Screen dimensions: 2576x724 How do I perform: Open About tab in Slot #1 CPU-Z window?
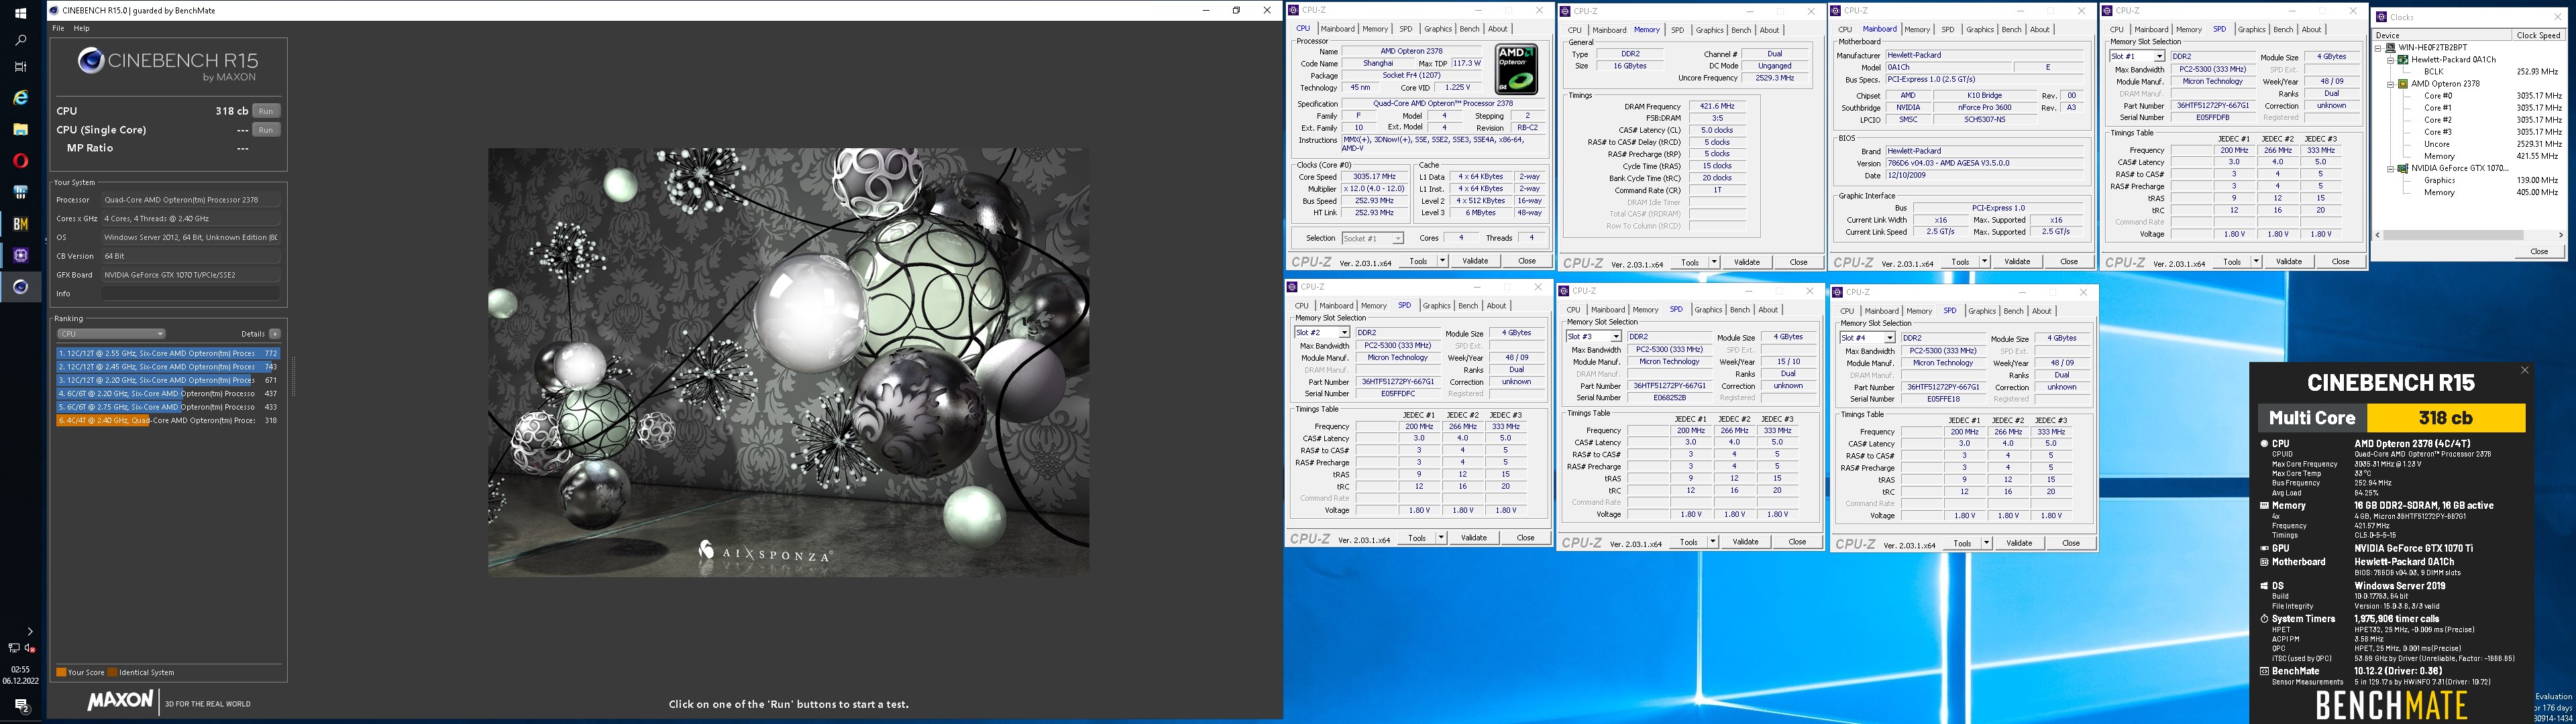point(2312,29)
